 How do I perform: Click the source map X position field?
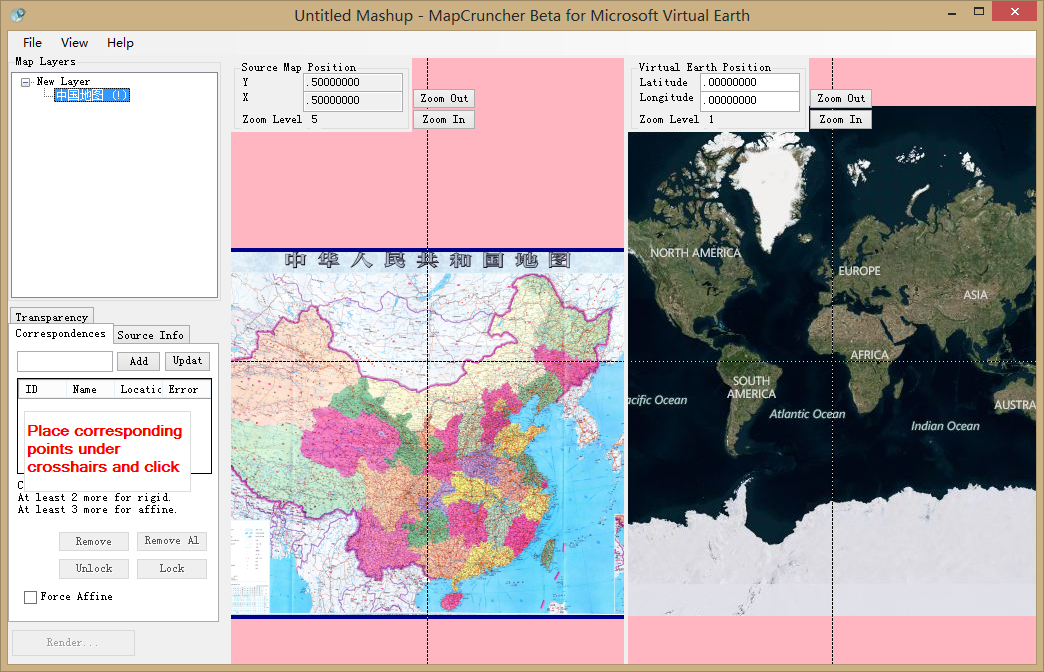click(353, 101)
